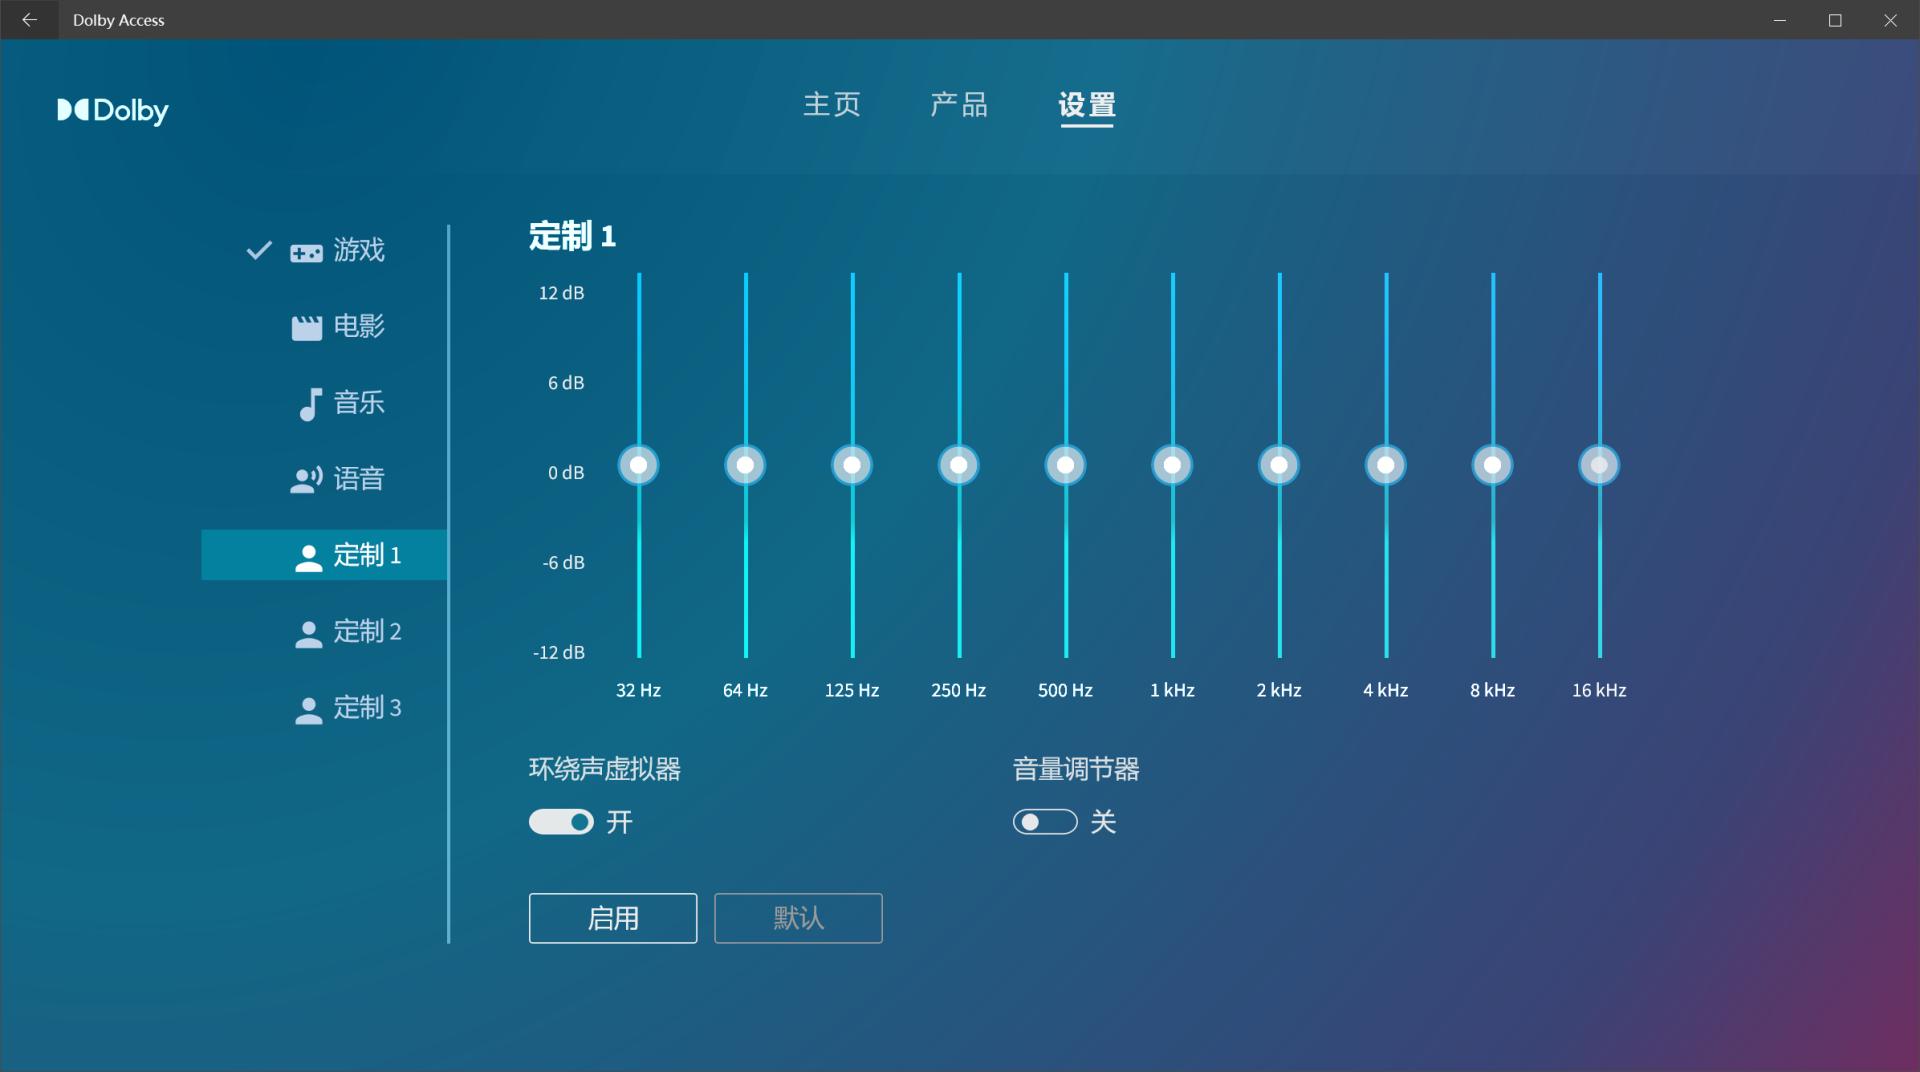Click the 定制 2 profile icon

[307, 631]
